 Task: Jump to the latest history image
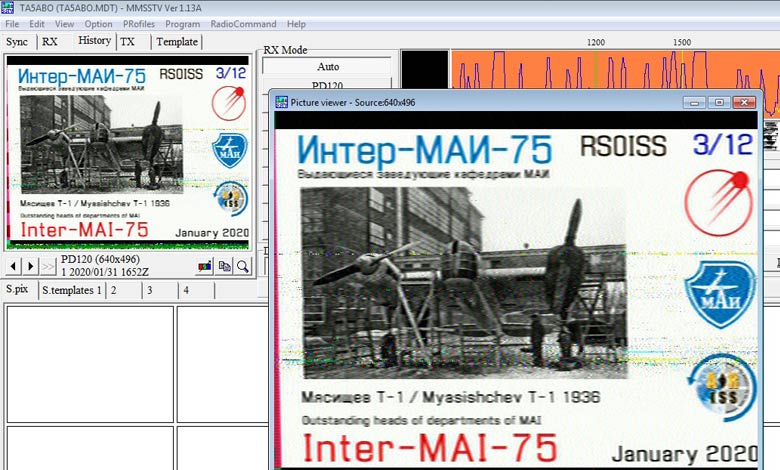48,267
